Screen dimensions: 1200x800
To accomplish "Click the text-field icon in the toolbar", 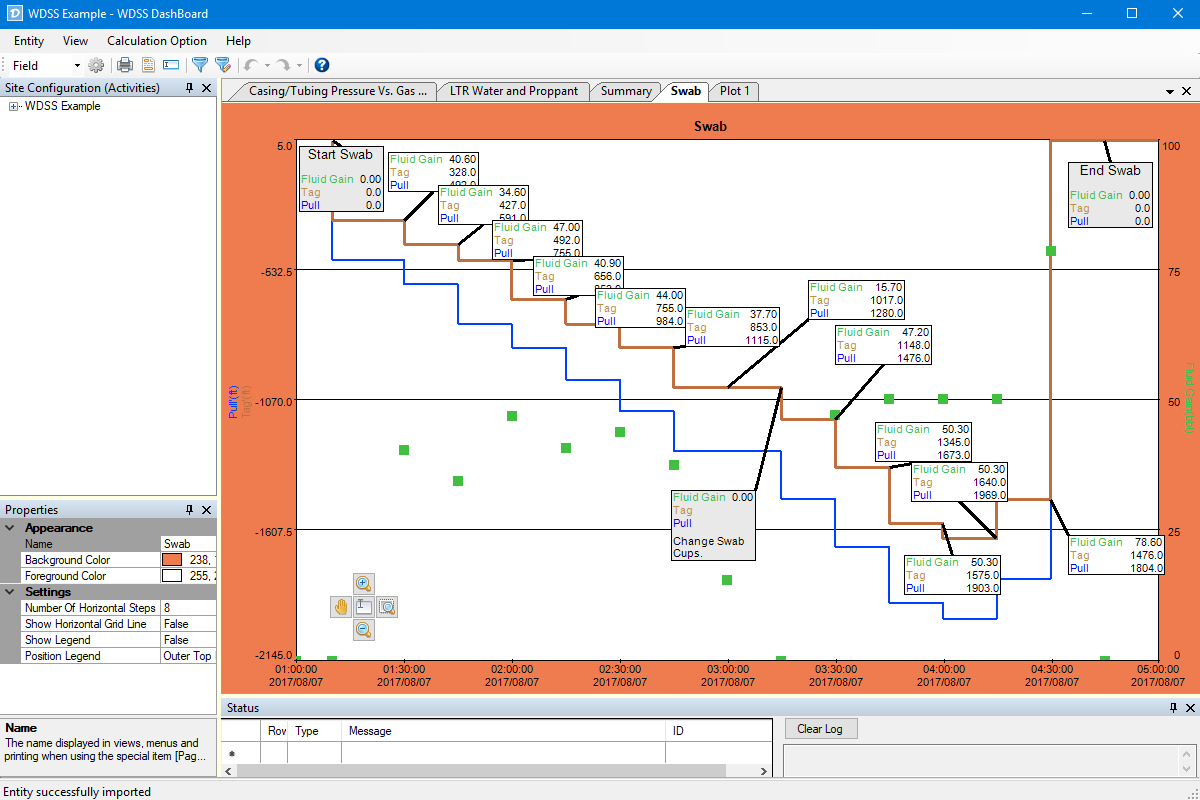I will 171,65.
